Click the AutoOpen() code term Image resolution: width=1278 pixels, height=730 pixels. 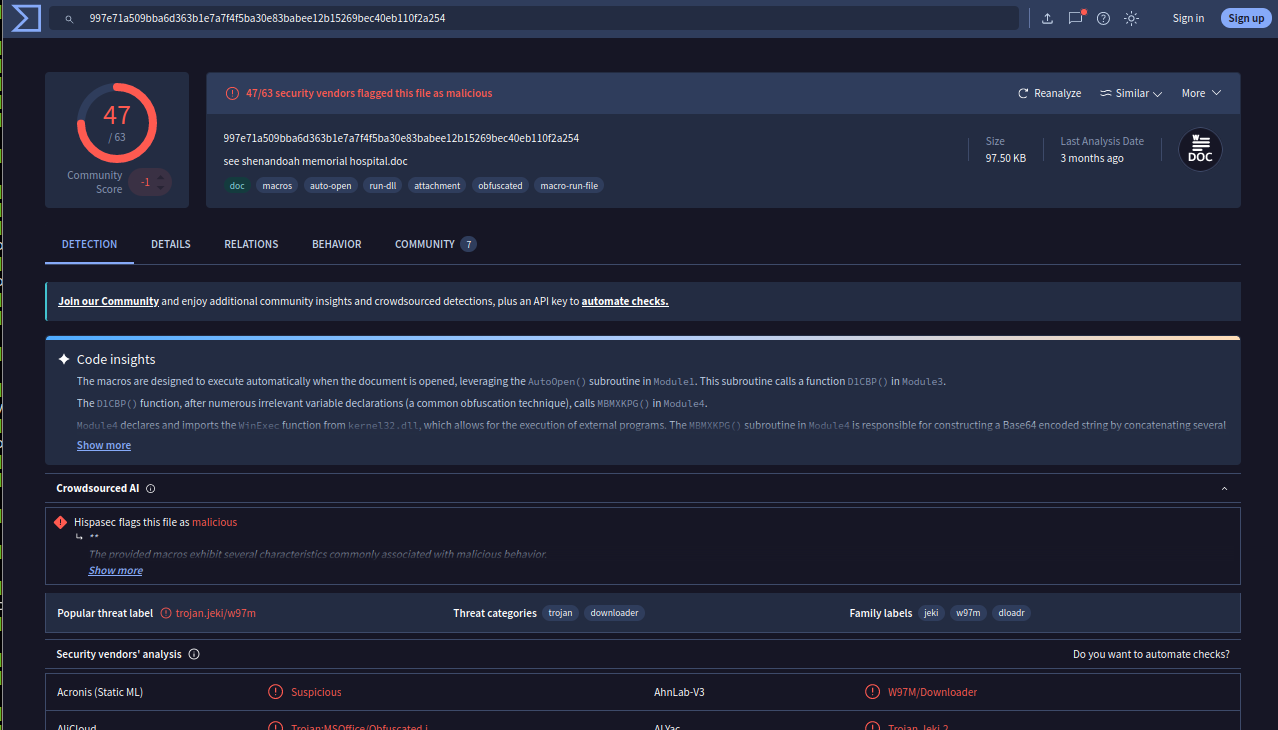[557, 382]
